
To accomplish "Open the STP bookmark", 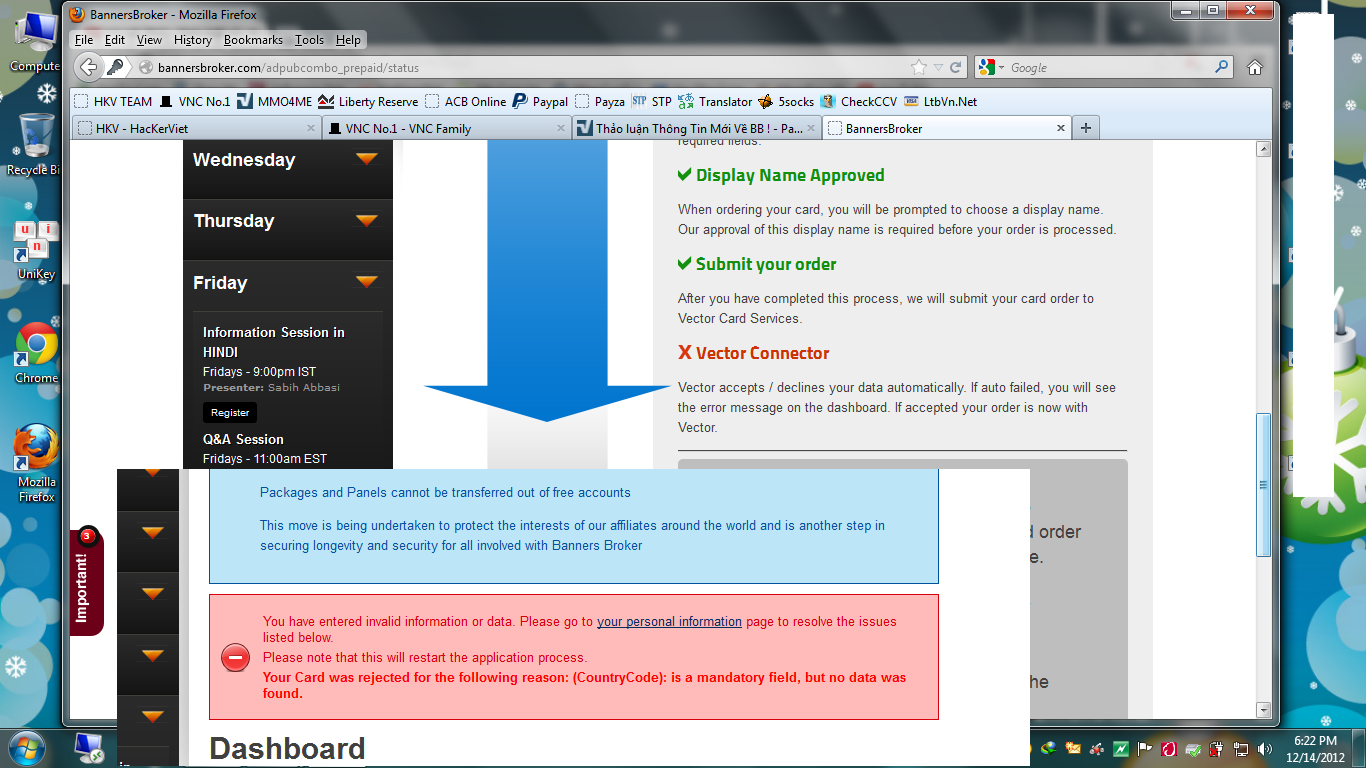I will click(x=652, y=101).
